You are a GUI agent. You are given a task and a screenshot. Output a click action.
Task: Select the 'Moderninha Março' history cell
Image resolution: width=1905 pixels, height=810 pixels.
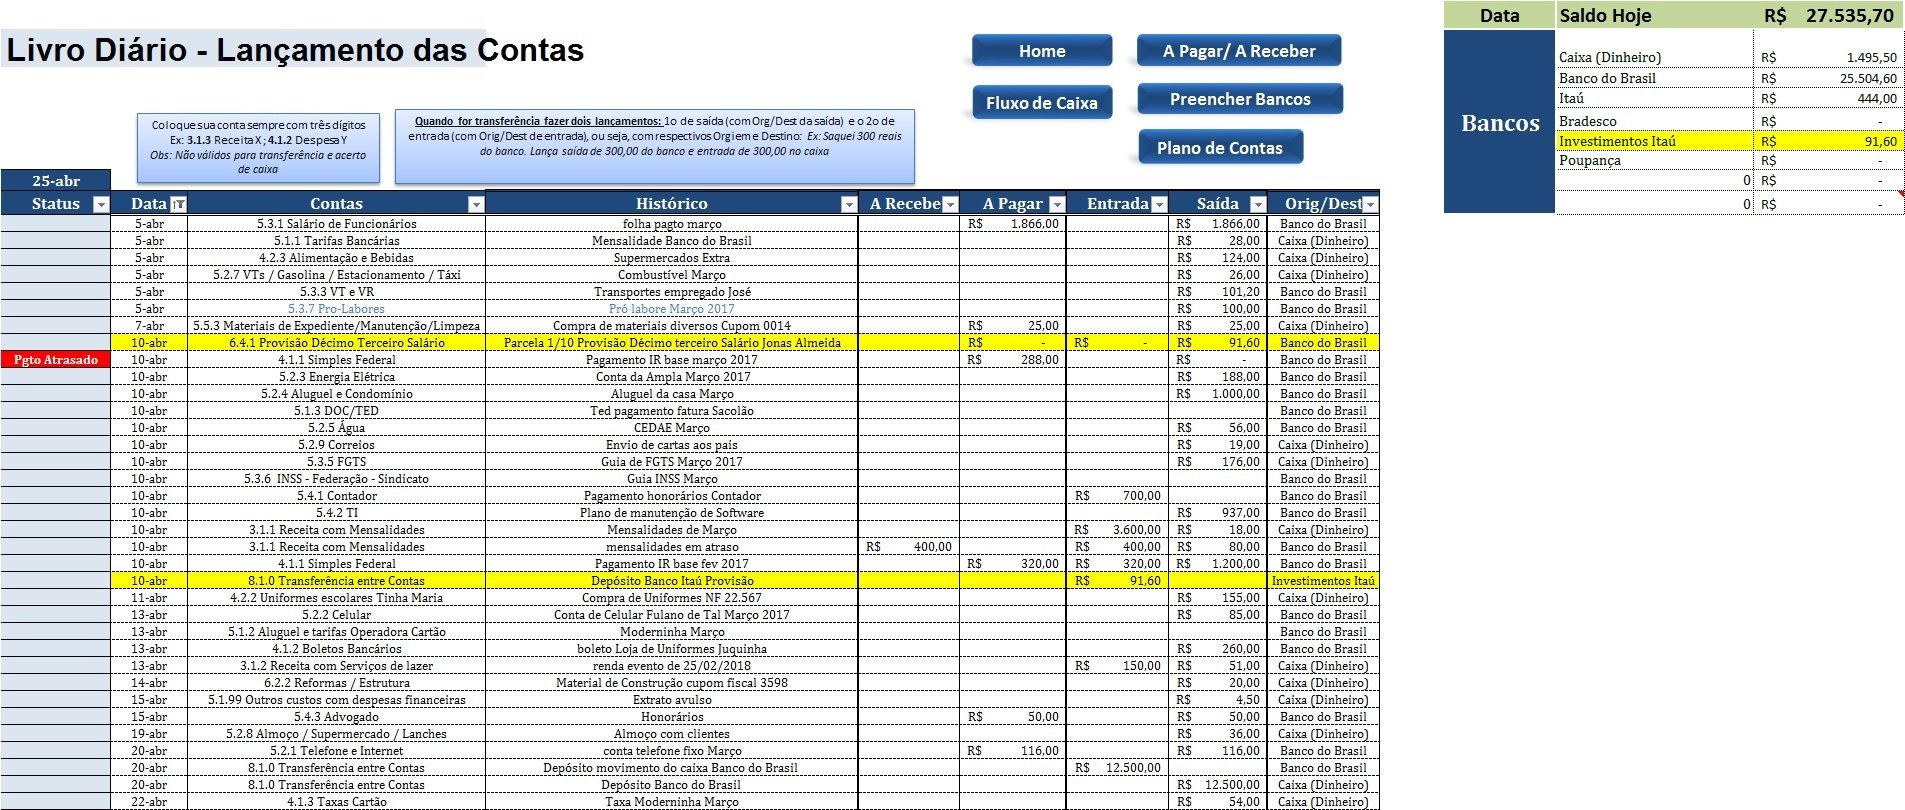[672, 632]
